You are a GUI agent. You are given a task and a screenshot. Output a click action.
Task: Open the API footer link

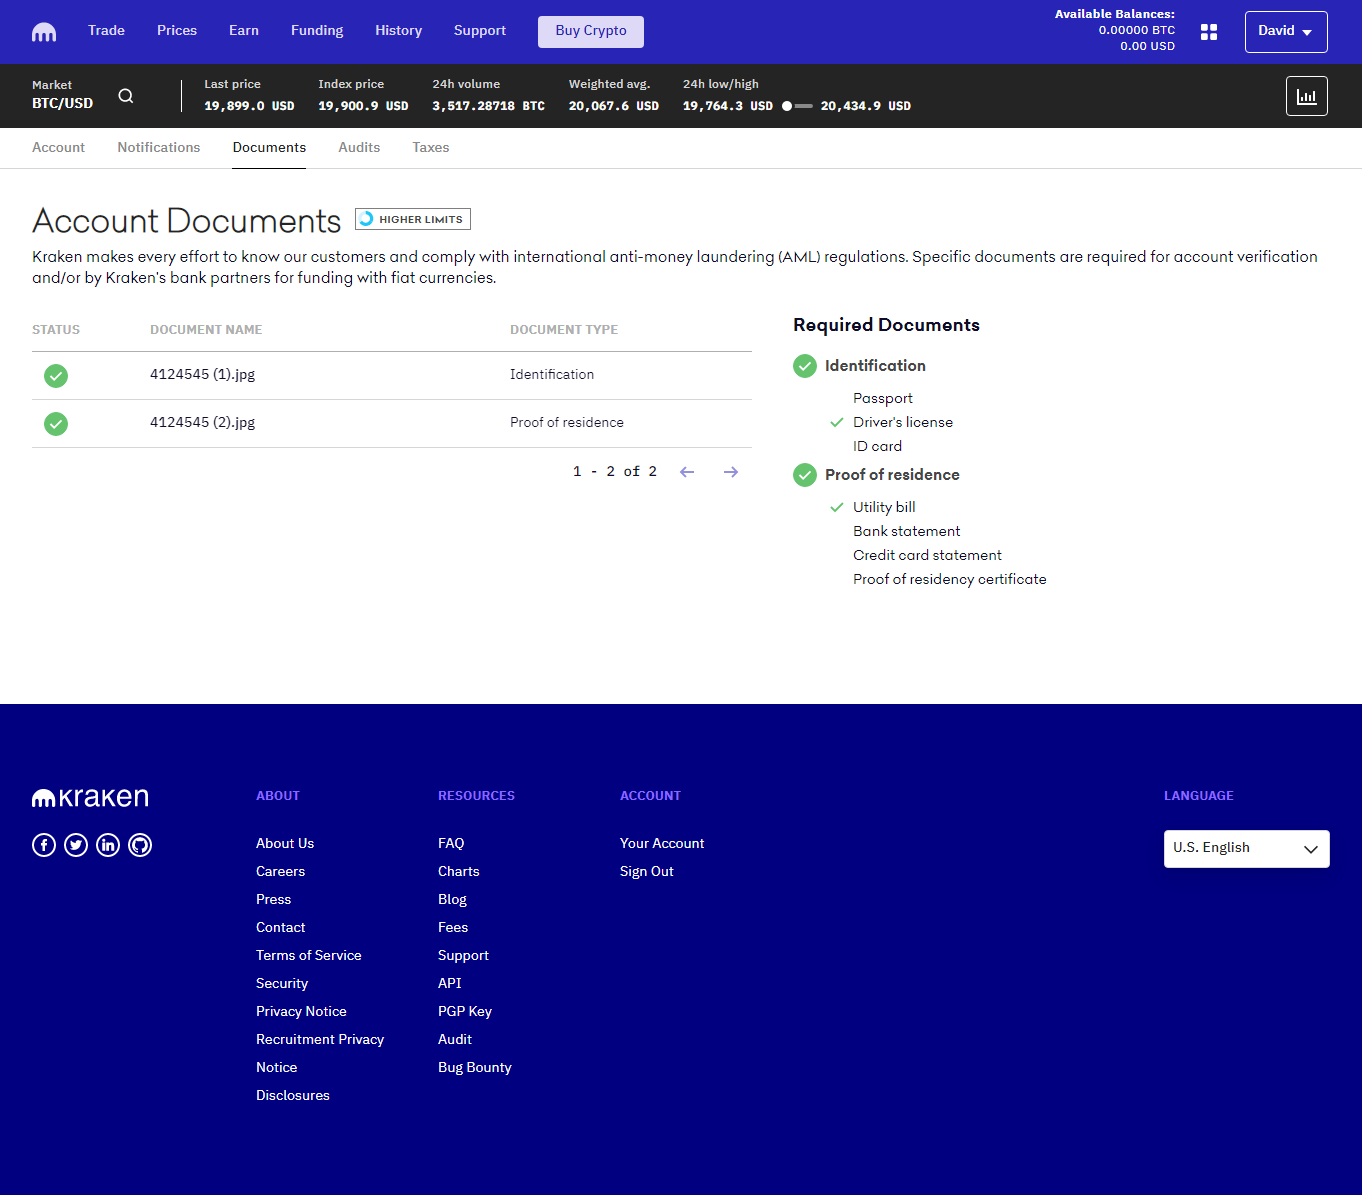[450, 984]
